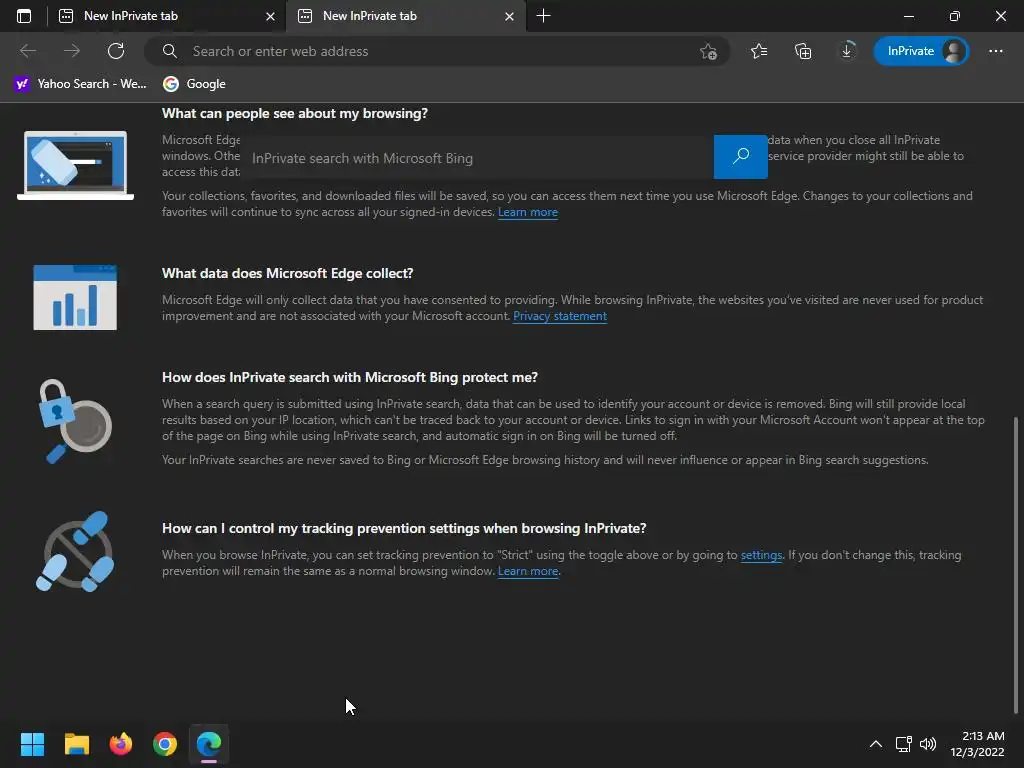This screenshot has height=768, width=1024.
Task: Open the Yahoo Search bookmark
Action: [x=80, y=84]
